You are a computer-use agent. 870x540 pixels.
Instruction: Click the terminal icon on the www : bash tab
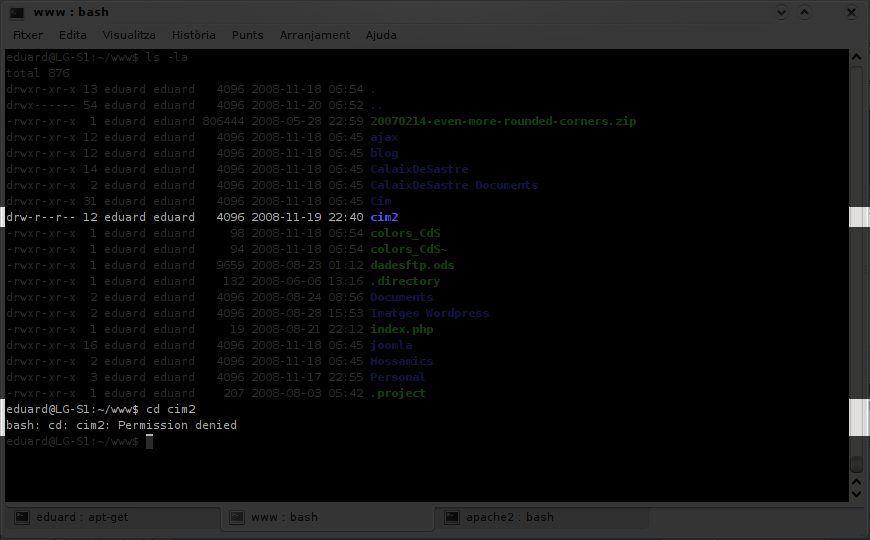point(237,517)
